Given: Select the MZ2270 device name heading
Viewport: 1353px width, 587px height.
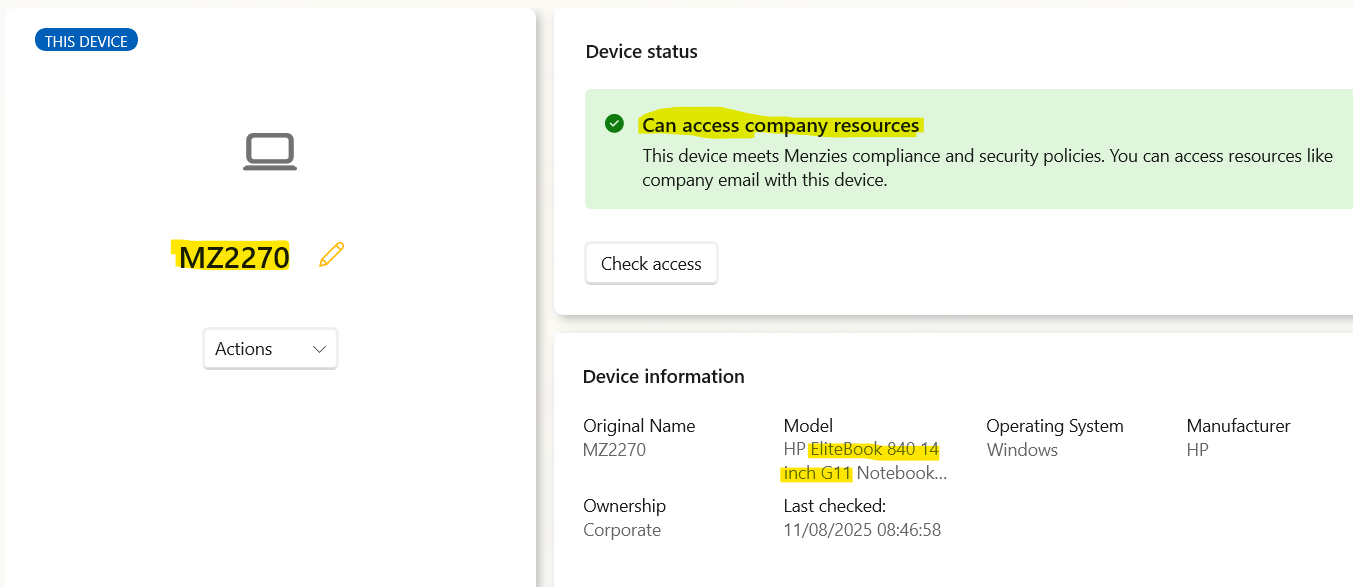Looking at the screenshot, I should click(x=234, y=257).
